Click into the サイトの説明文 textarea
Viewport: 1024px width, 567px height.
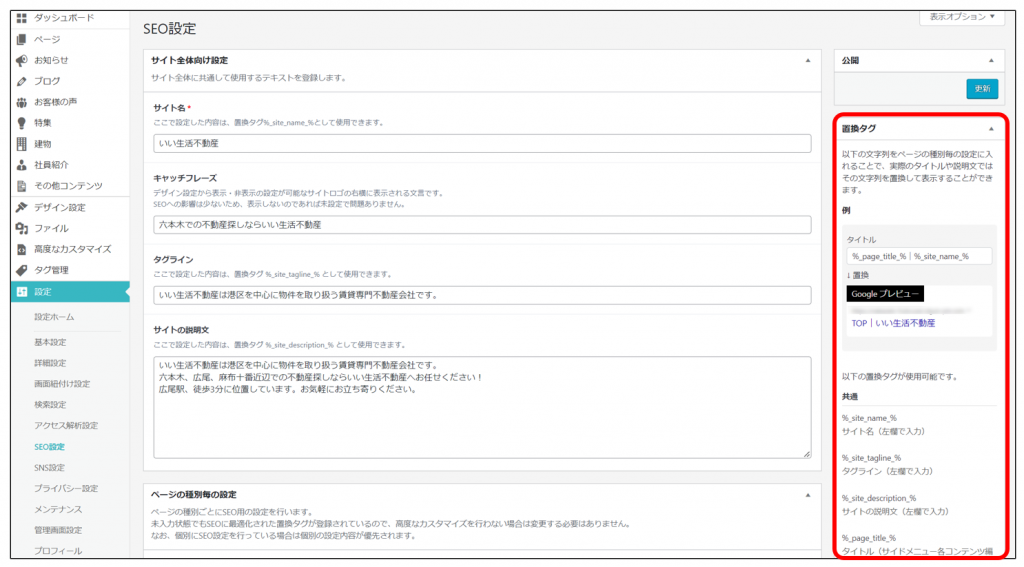(481, 407)
